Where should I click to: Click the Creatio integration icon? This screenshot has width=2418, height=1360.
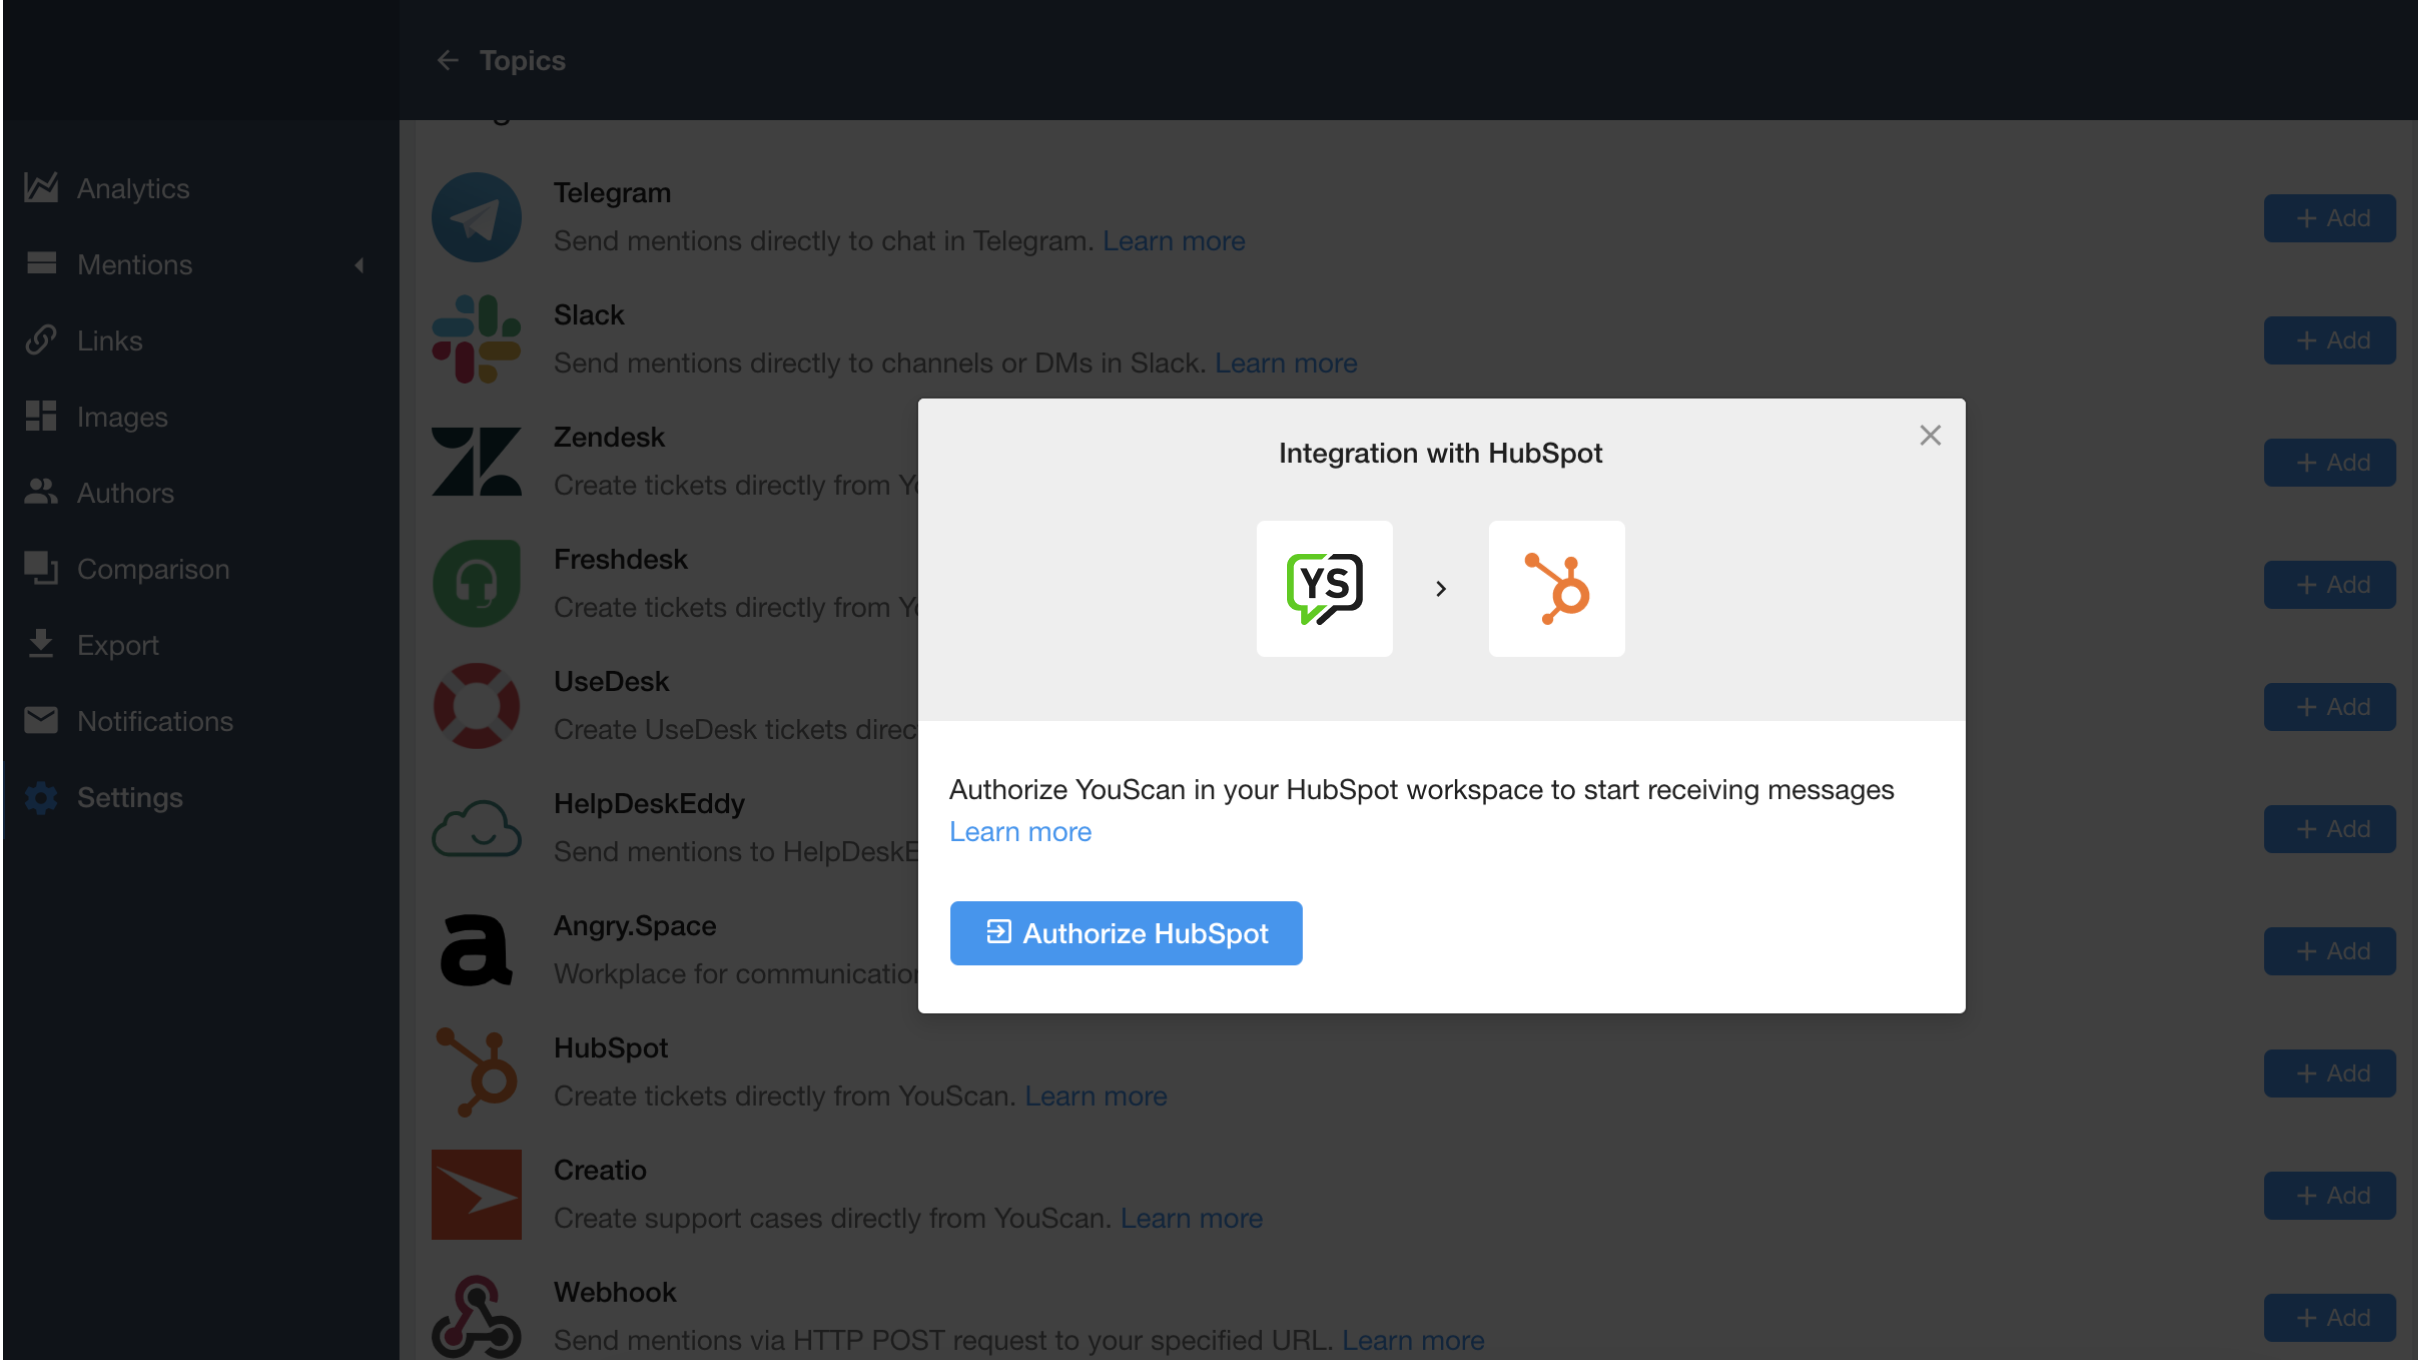476,1194
